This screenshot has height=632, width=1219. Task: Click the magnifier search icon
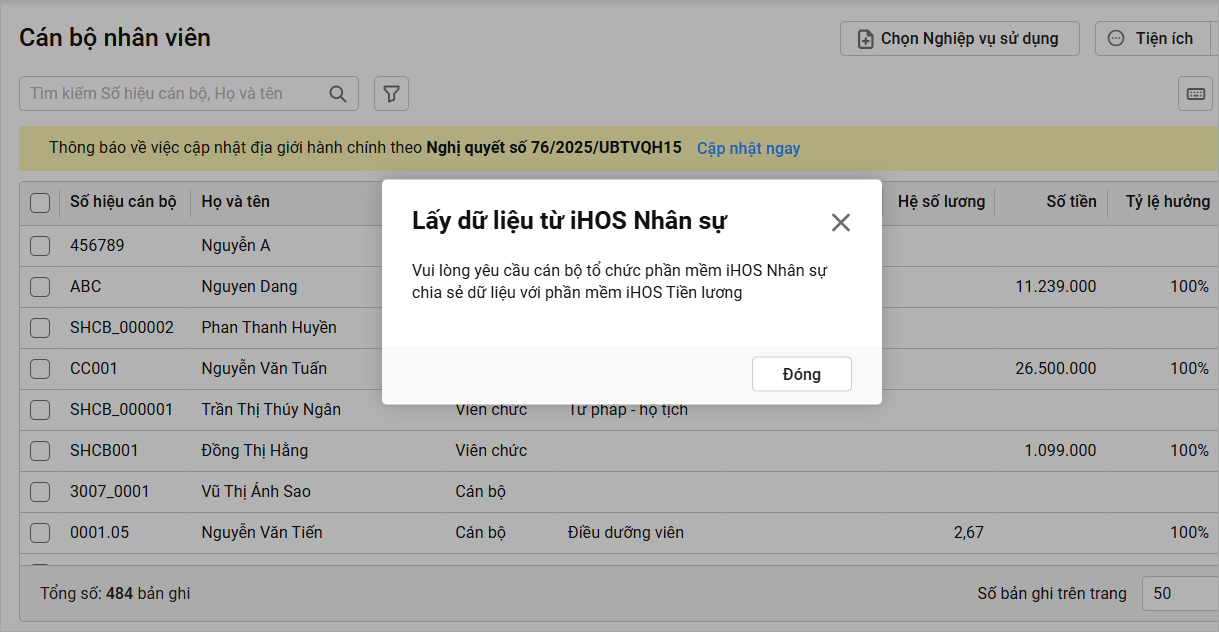338,94
